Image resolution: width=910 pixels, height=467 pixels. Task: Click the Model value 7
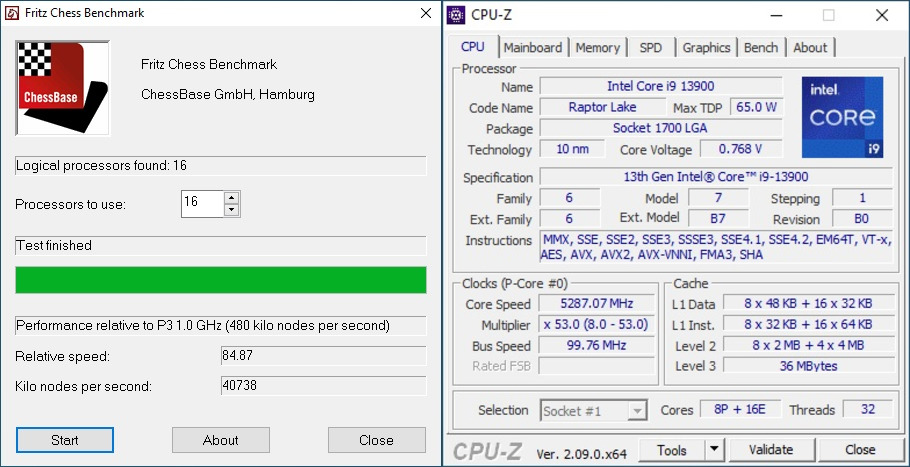718,198
